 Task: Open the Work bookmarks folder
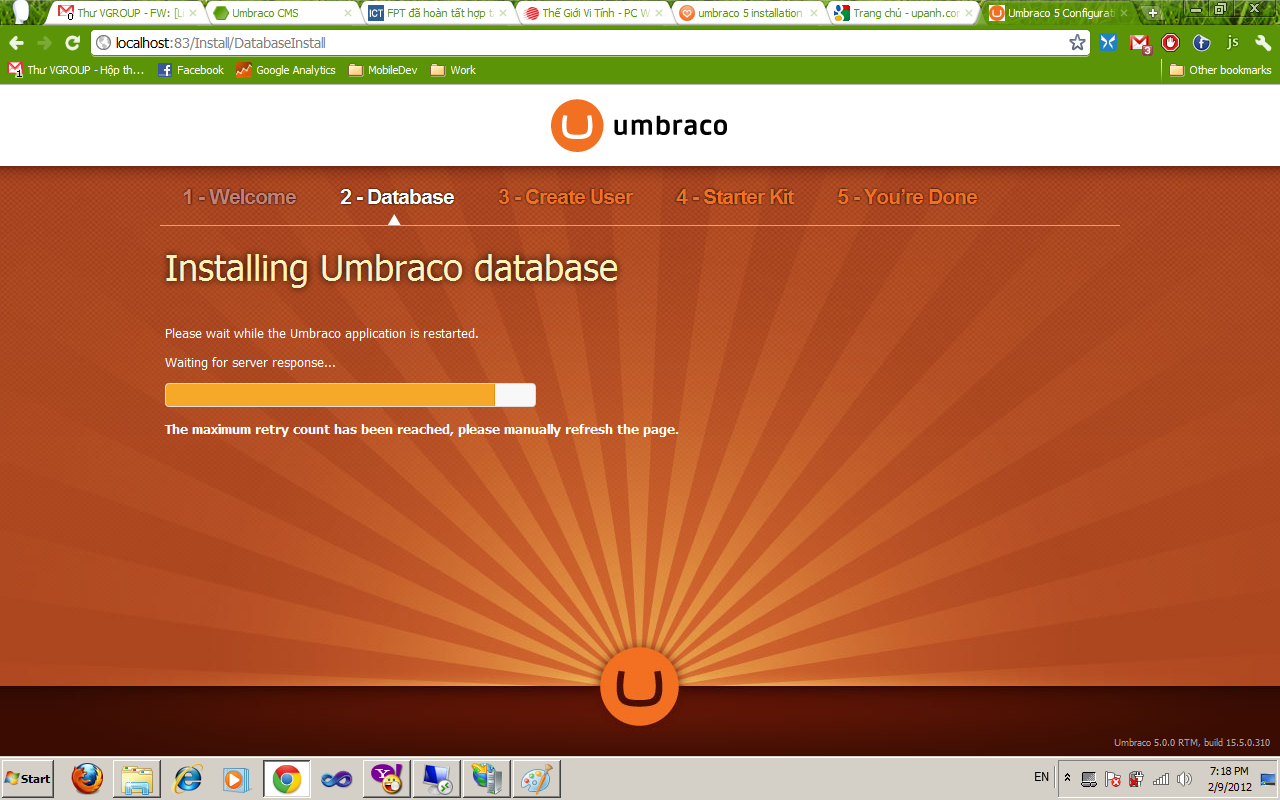point(453,70)
